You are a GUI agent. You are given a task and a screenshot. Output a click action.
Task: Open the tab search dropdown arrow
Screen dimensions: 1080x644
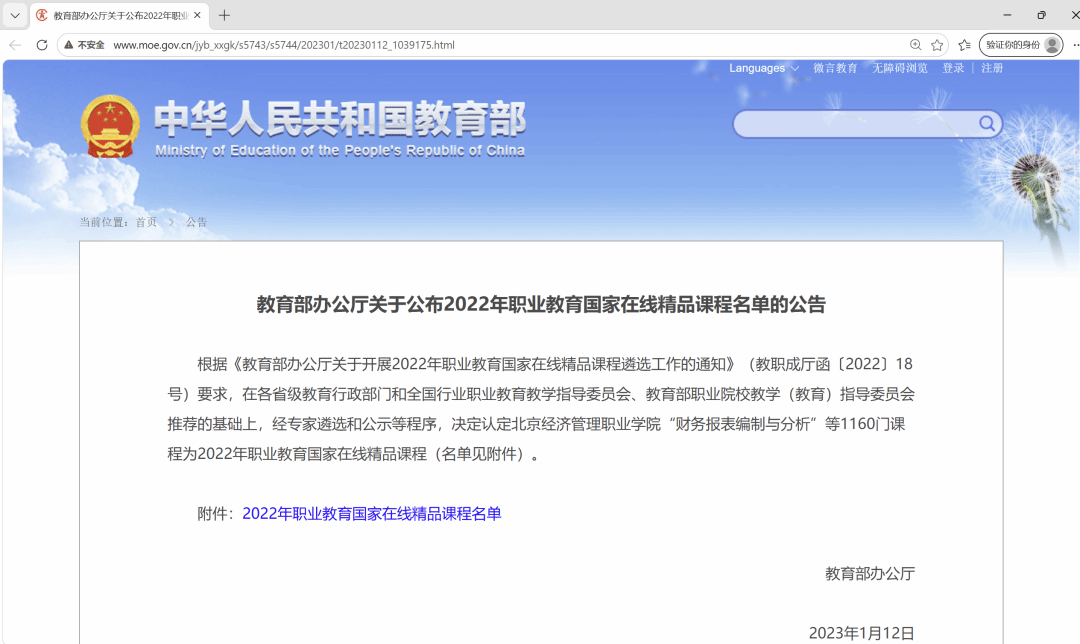[x=14, y=15]
